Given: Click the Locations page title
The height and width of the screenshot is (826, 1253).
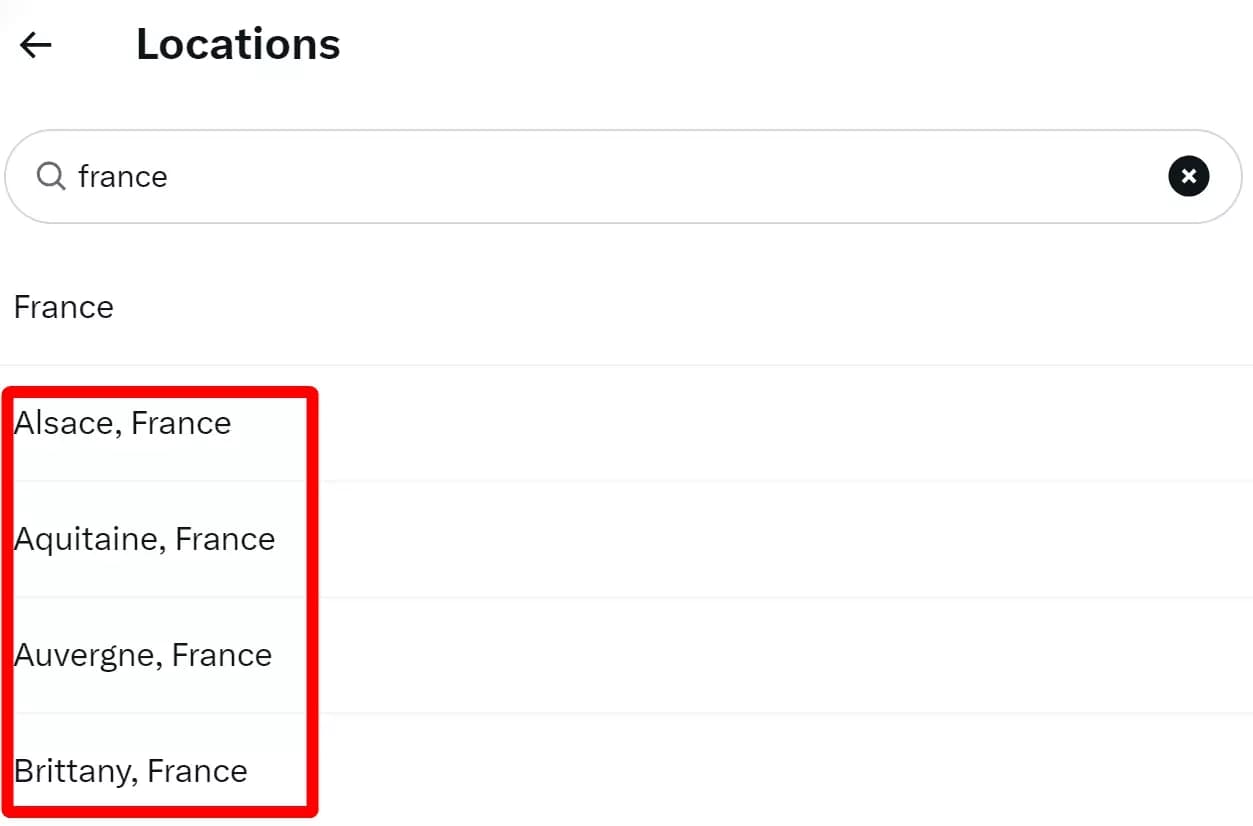Looking at the screenshot, I should click(x=237, y=44).
